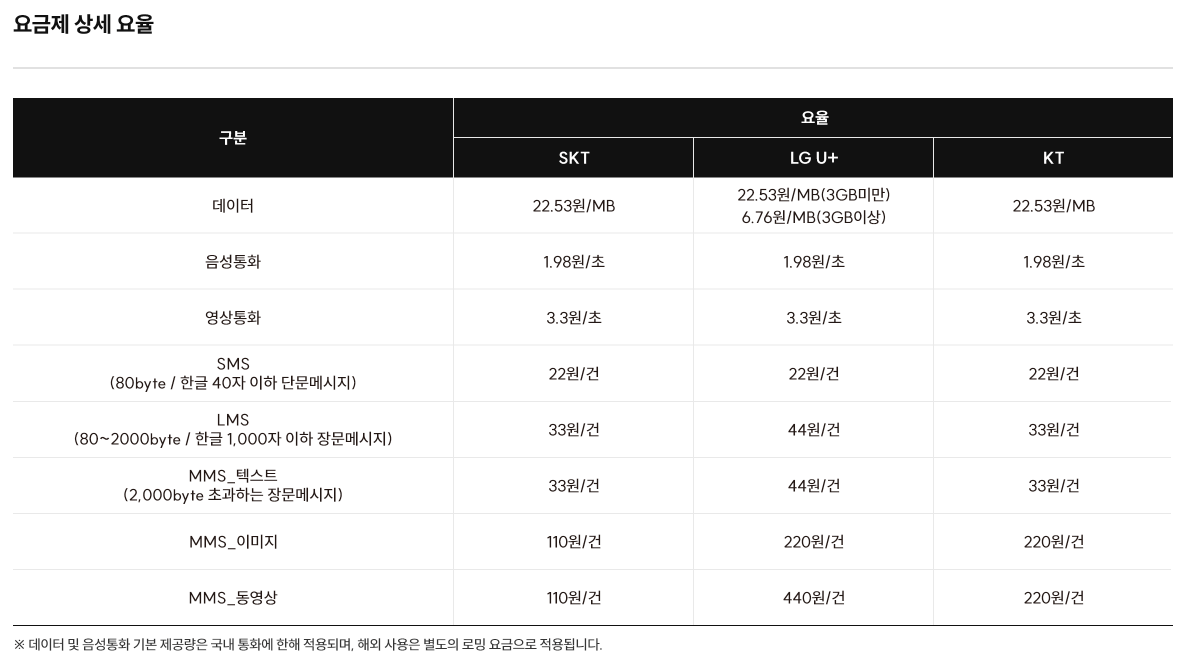Click the SMS row description
The height and width of the screenshot is (652, 1186).
233,374
